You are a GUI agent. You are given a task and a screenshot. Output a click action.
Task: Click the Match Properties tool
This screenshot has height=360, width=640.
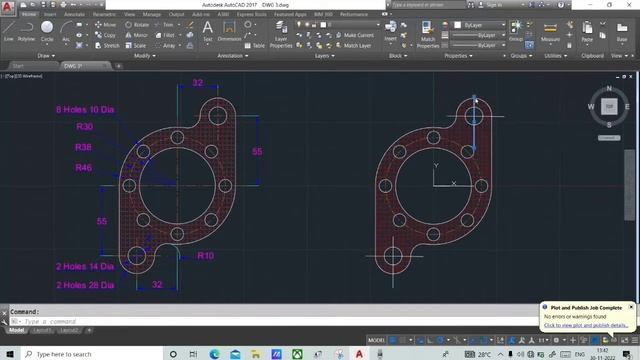click(428, 35)
